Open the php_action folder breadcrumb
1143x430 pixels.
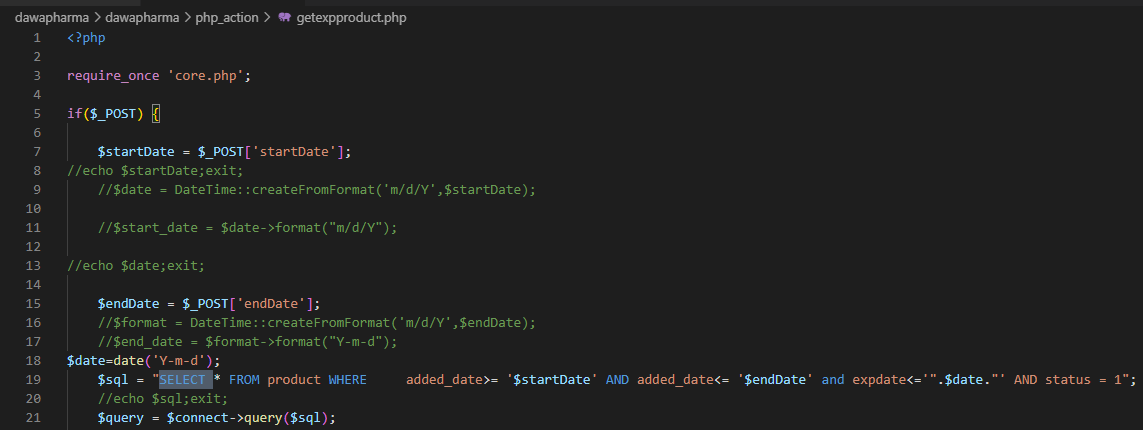pos(227,17)
